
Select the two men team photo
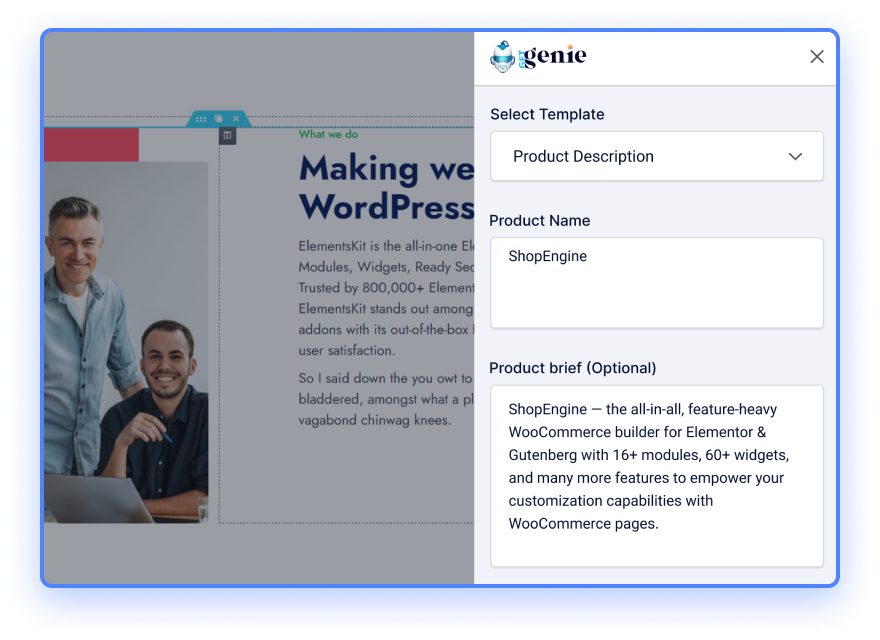[126, 342]
